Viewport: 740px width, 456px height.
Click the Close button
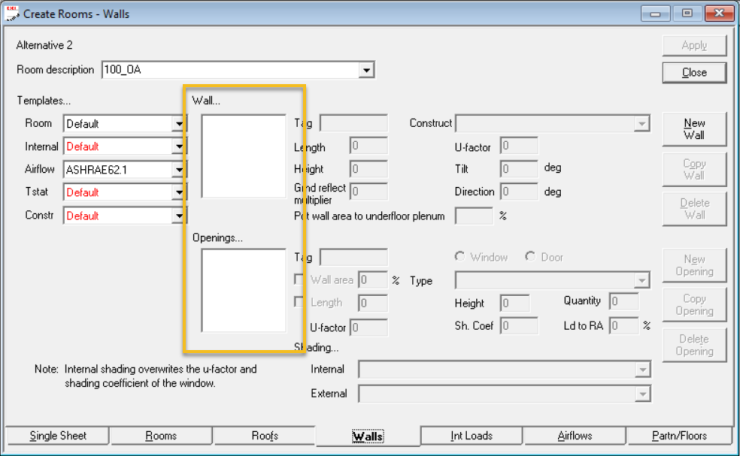694,73
